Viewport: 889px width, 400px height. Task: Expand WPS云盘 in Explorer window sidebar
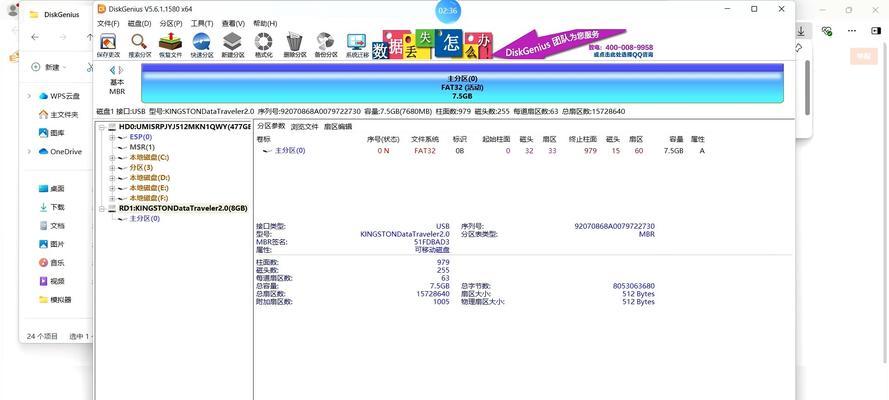pyautogui.click(x=29, y=96)
